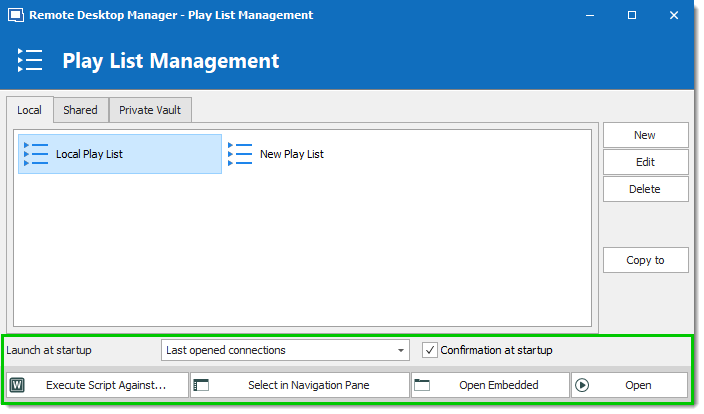
Task: Click the Open Embedded window icon
Action: click(422, 385)
